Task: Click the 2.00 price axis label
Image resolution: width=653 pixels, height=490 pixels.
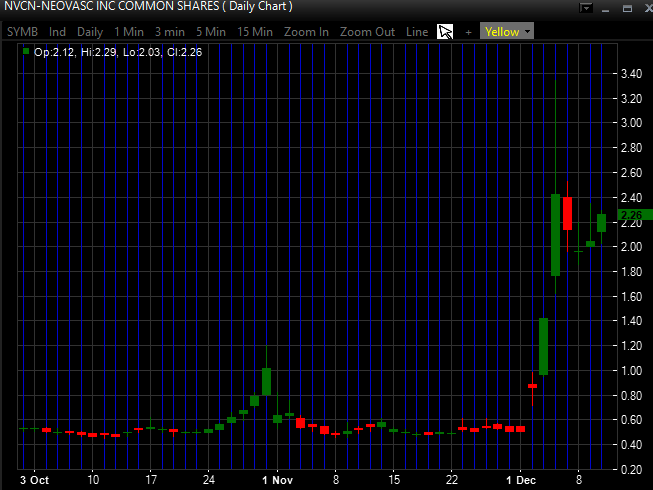Action: click(x=631, y=246)
